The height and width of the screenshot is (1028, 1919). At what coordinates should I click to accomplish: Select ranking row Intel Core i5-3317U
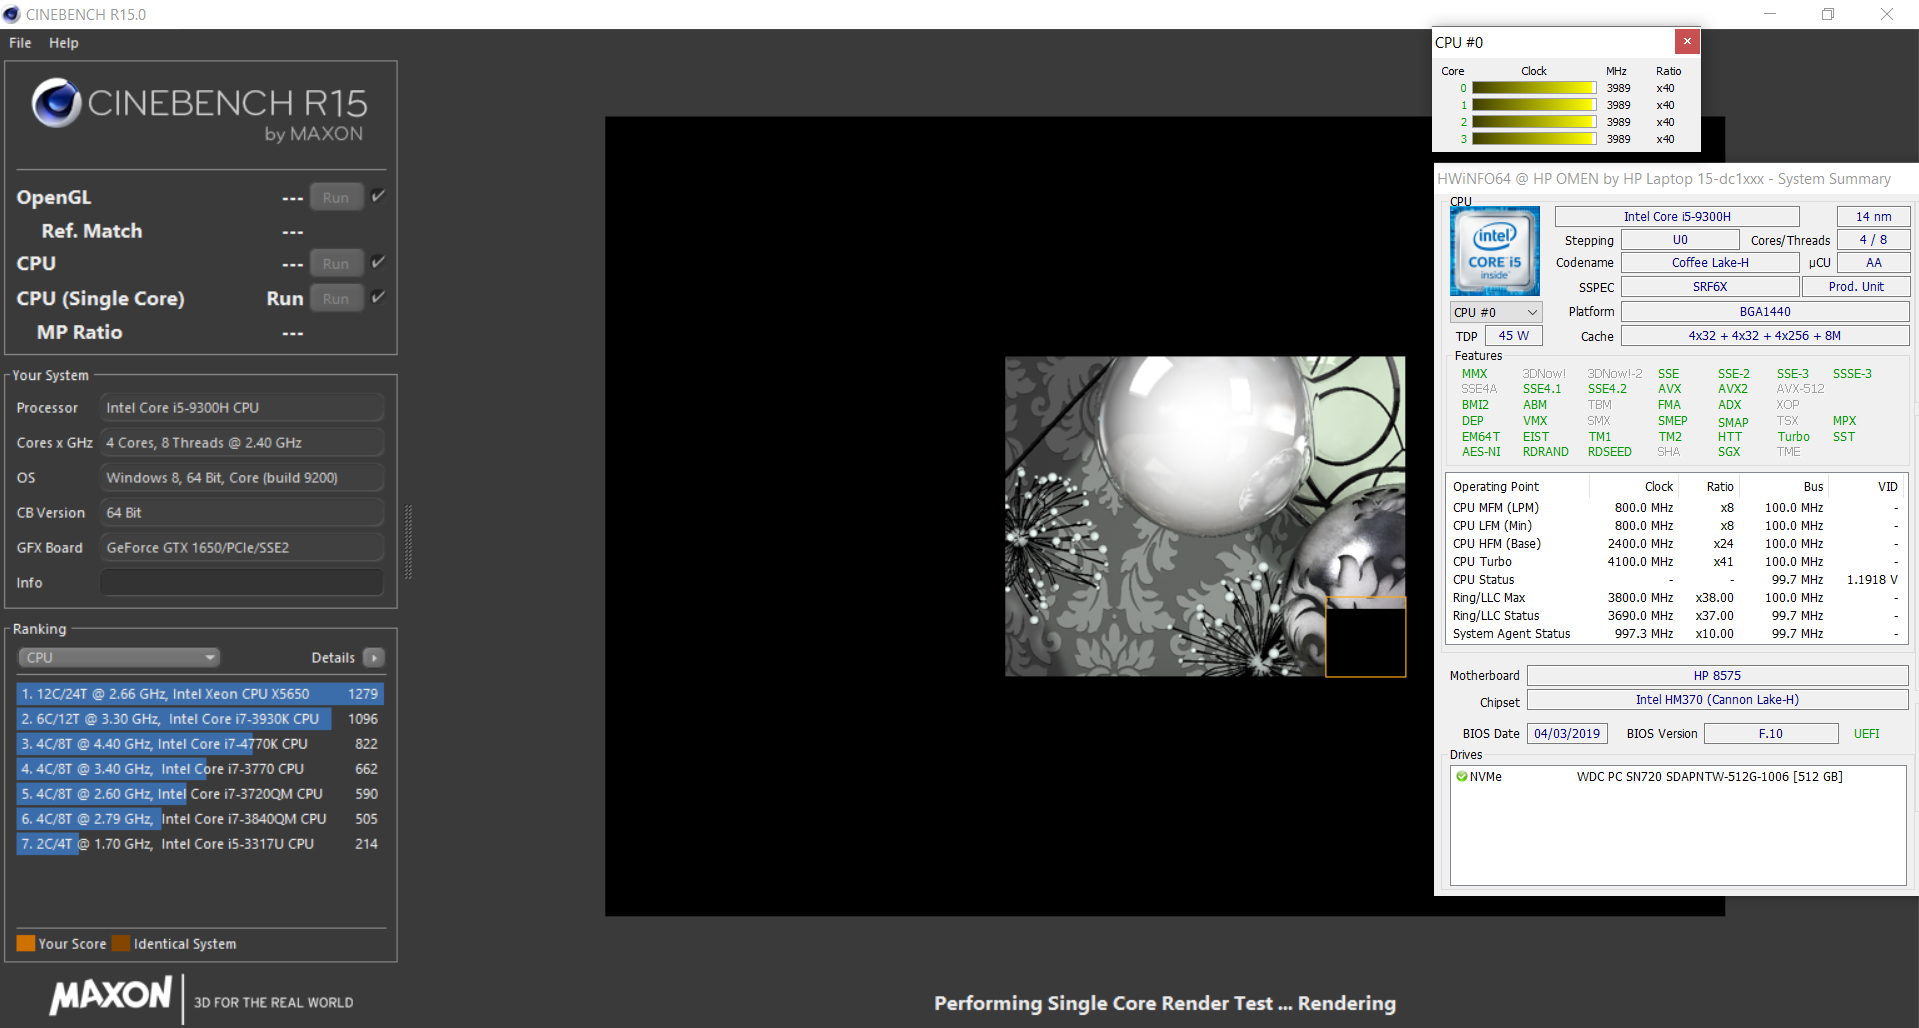[200, 844]
